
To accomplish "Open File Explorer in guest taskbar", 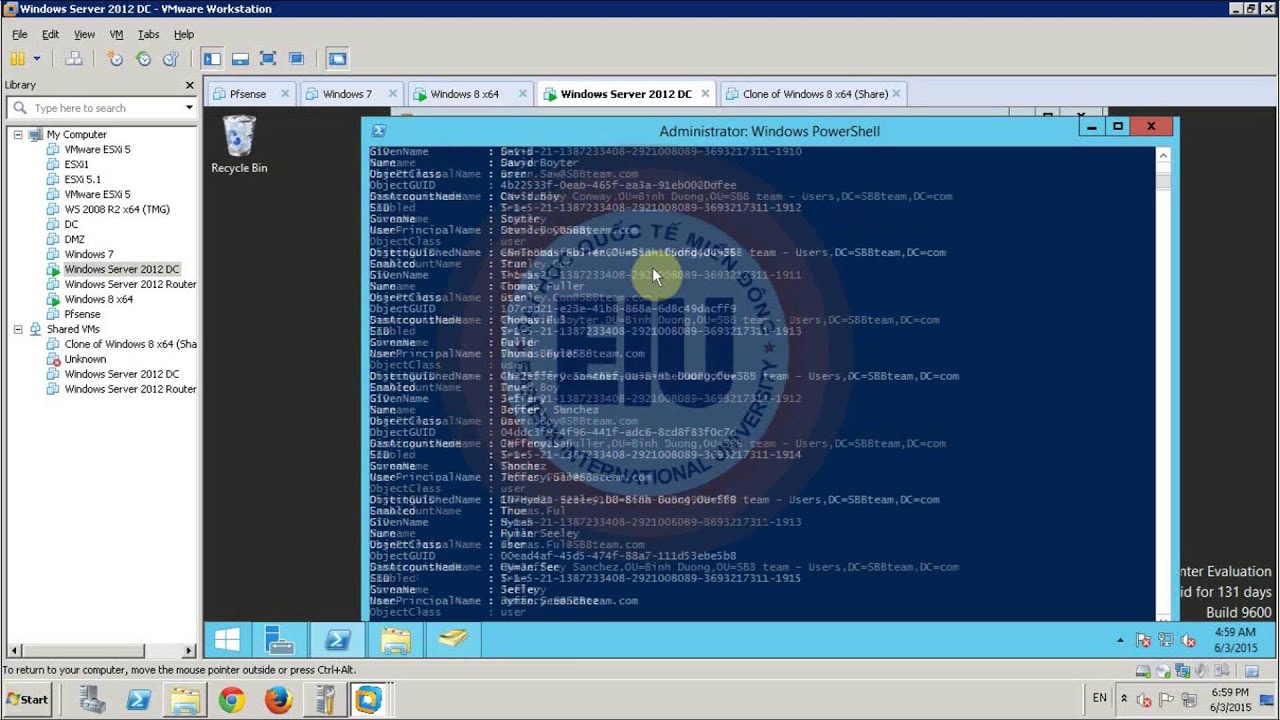I will click(x=396, y=640).
